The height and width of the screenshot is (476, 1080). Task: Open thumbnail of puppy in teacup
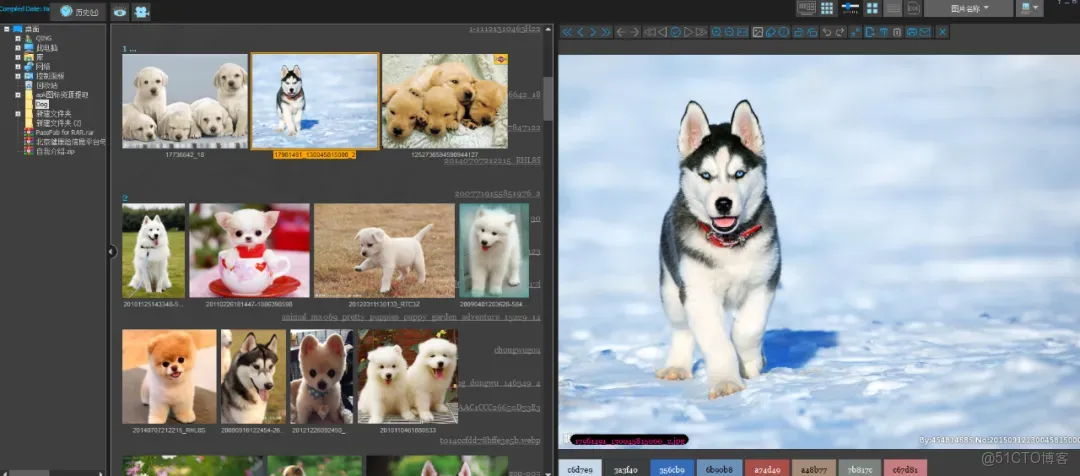(x=249, y=251)
